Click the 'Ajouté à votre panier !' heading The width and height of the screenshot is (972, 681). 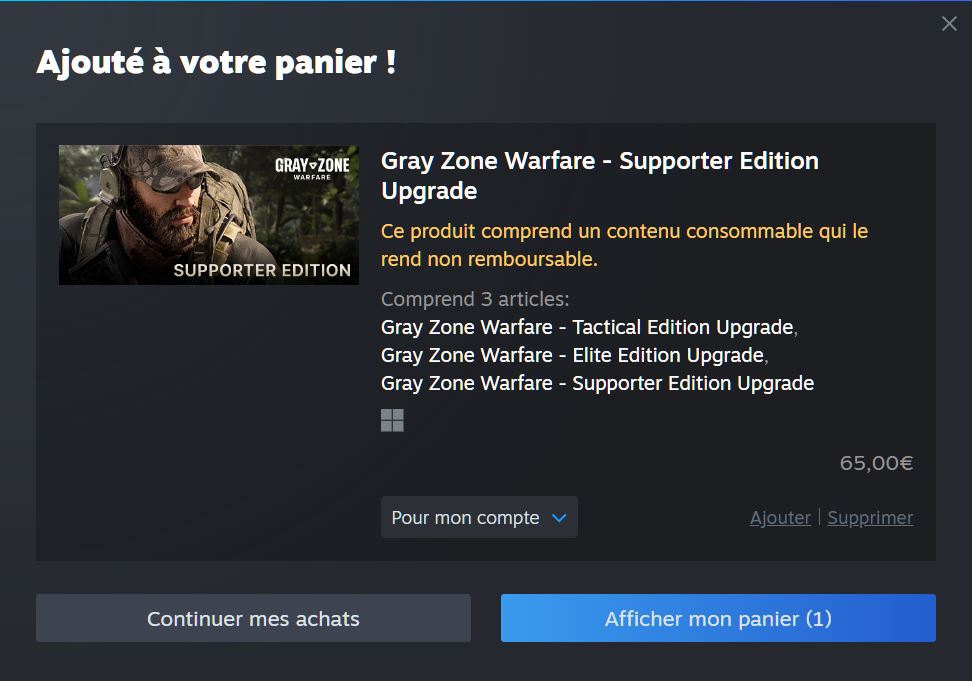click(x=216, y=63)
